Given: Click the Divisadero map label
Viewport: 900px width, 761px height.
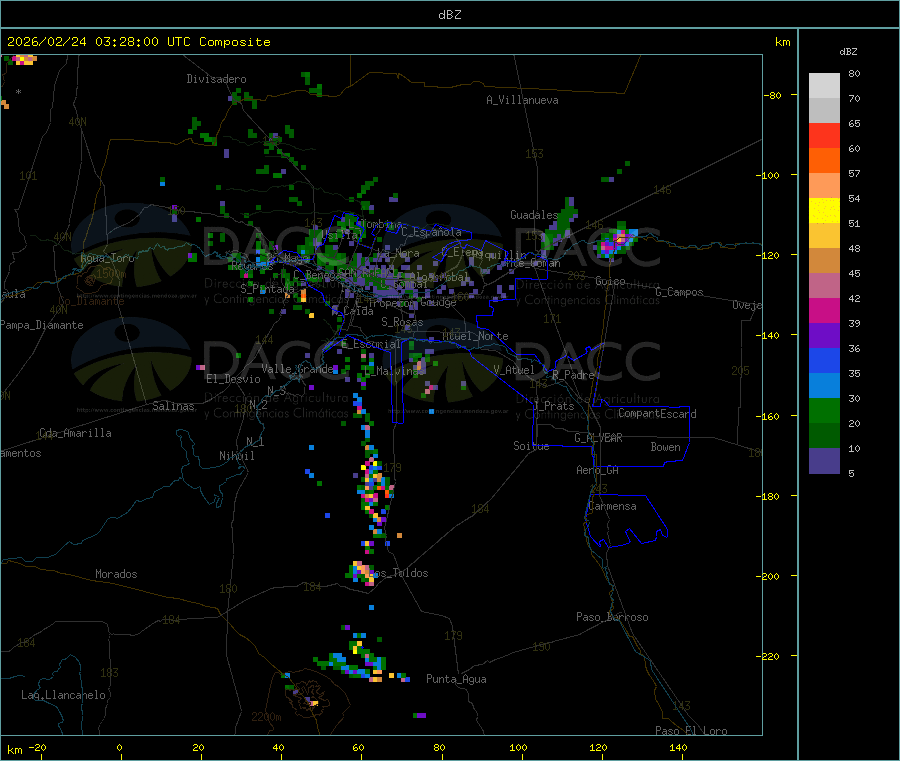Looking at the screenshot, I should point(216,79).
